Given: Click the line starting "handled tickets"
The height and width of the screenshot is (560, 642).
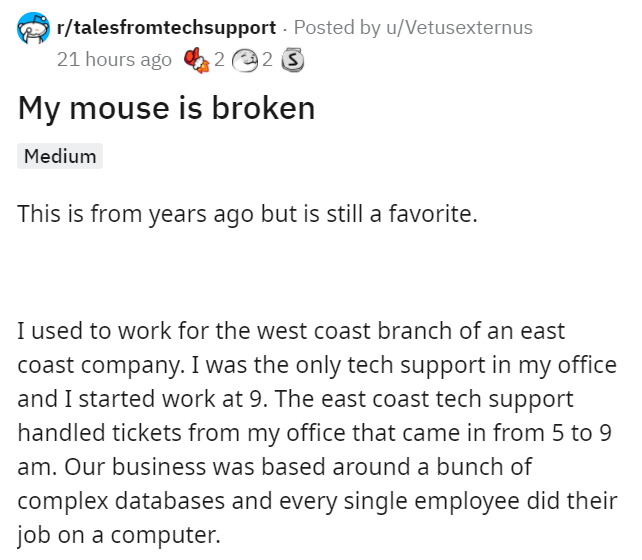Looking at the screenshot, I should [x=300, y=433].
